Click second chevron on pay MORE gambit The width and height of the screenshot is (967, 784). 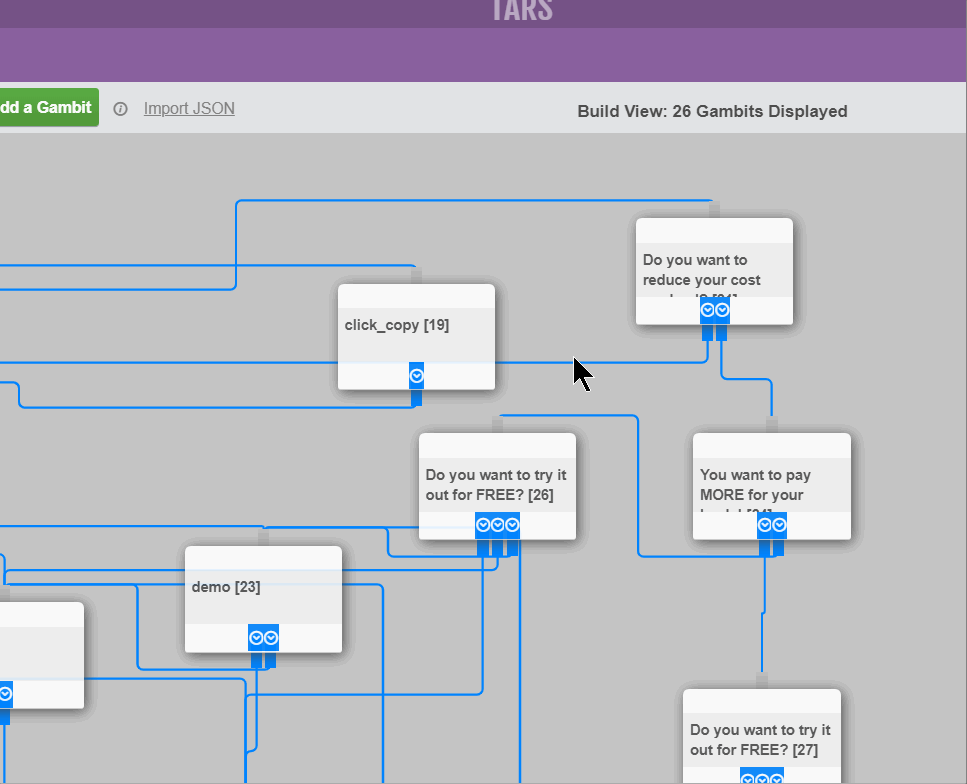point(780,525)
